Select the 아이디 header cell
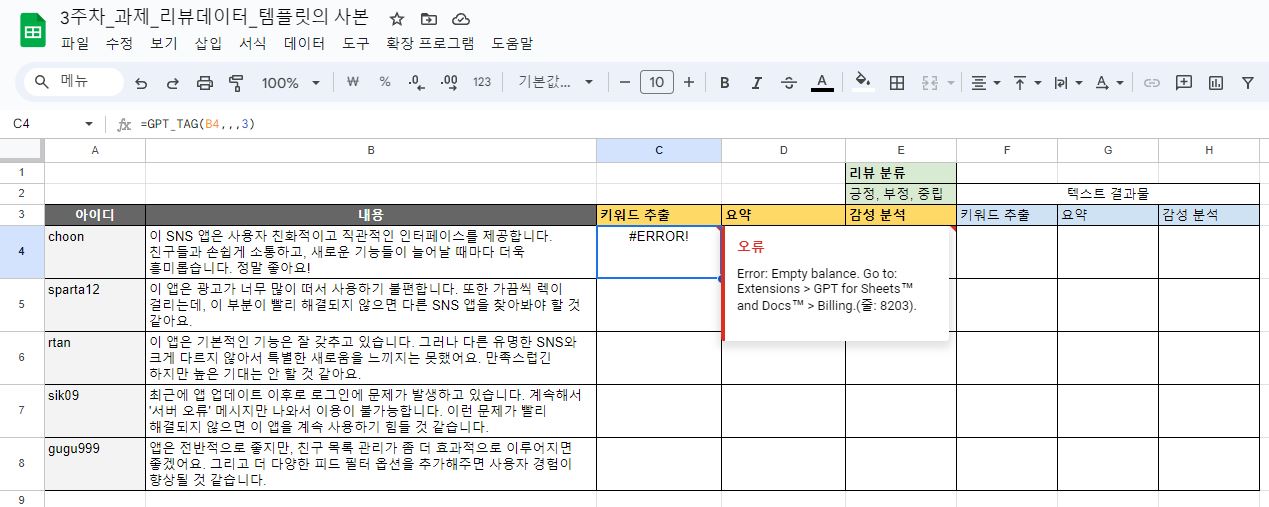Image resolution: width=1269 pixels, height=507 pixels. tap(95, 215)
